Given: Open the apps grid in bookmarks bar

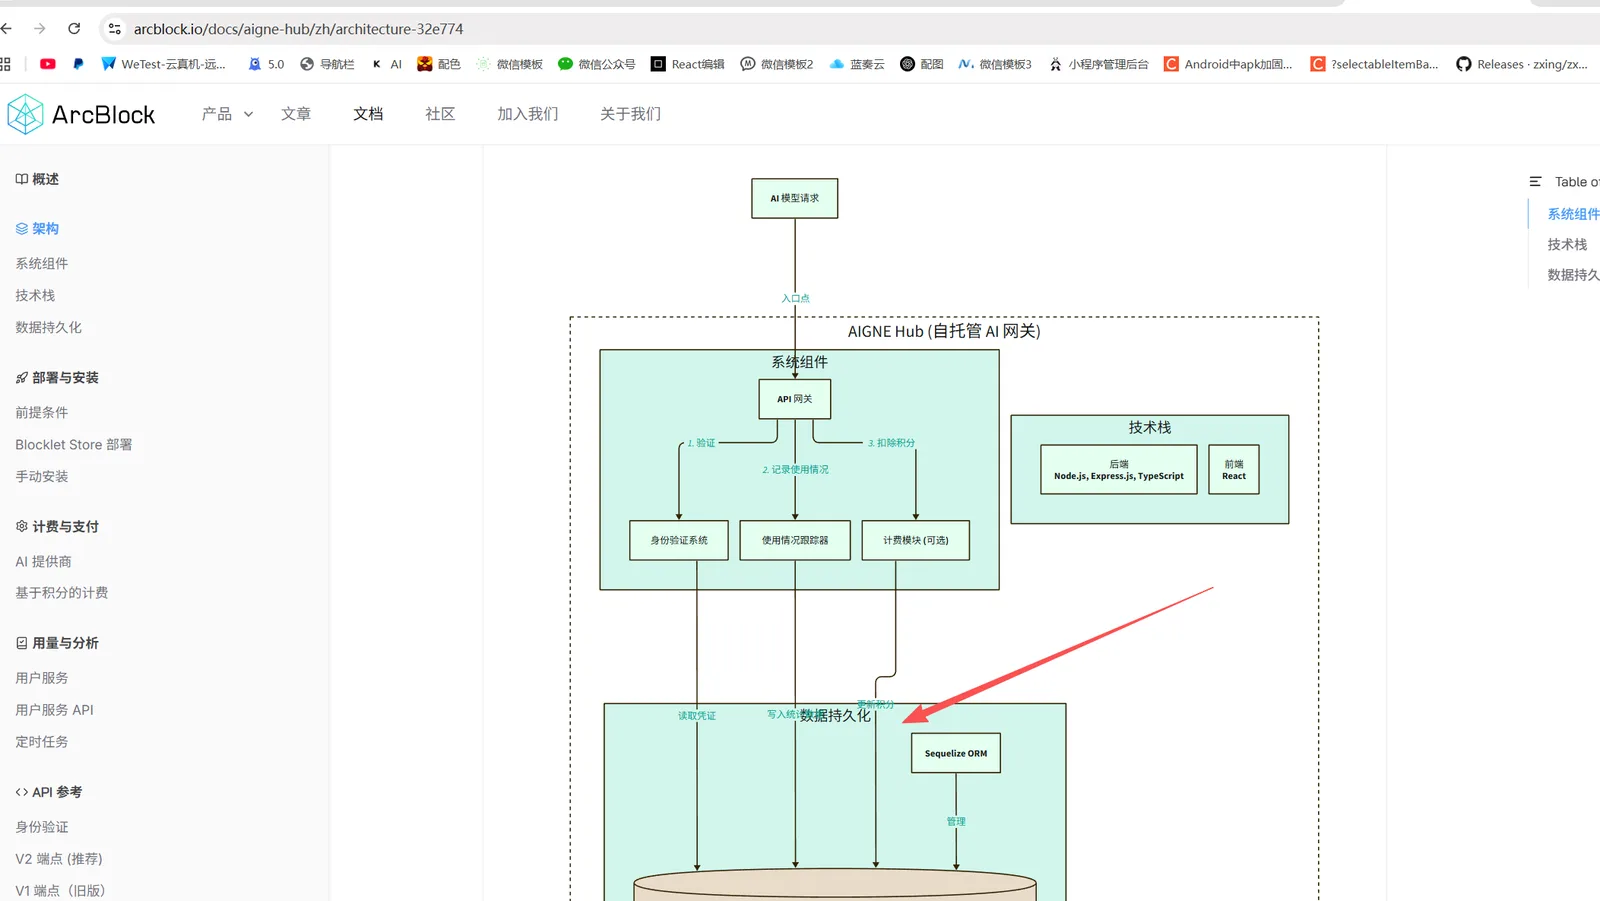Looking at the screenshot, I should click(x=5, y=64).
